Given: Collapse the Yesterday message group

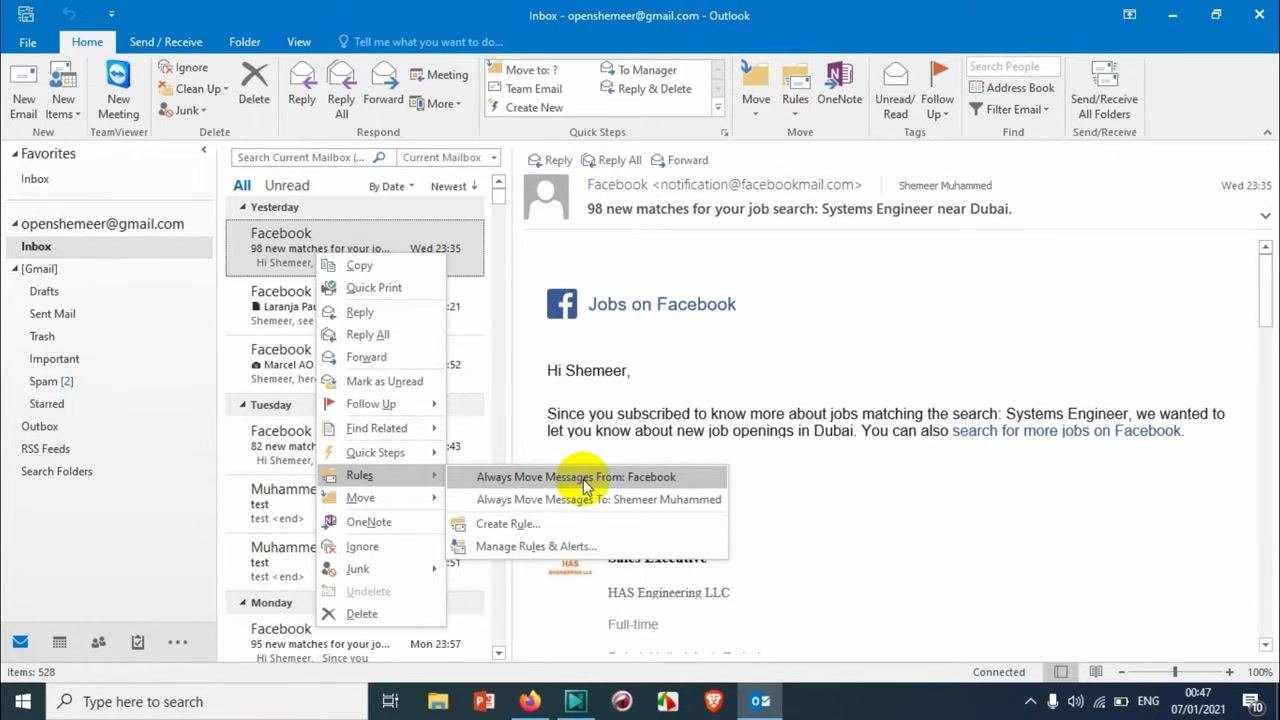Looking at the screenshot, I should [x=242, y=207].
